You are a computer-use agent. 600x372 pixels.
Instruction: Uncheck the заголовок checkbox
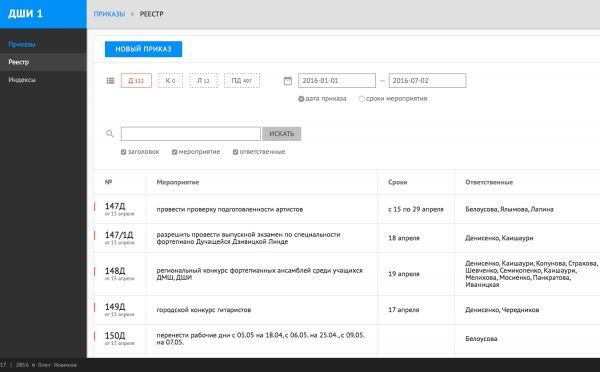124,152
